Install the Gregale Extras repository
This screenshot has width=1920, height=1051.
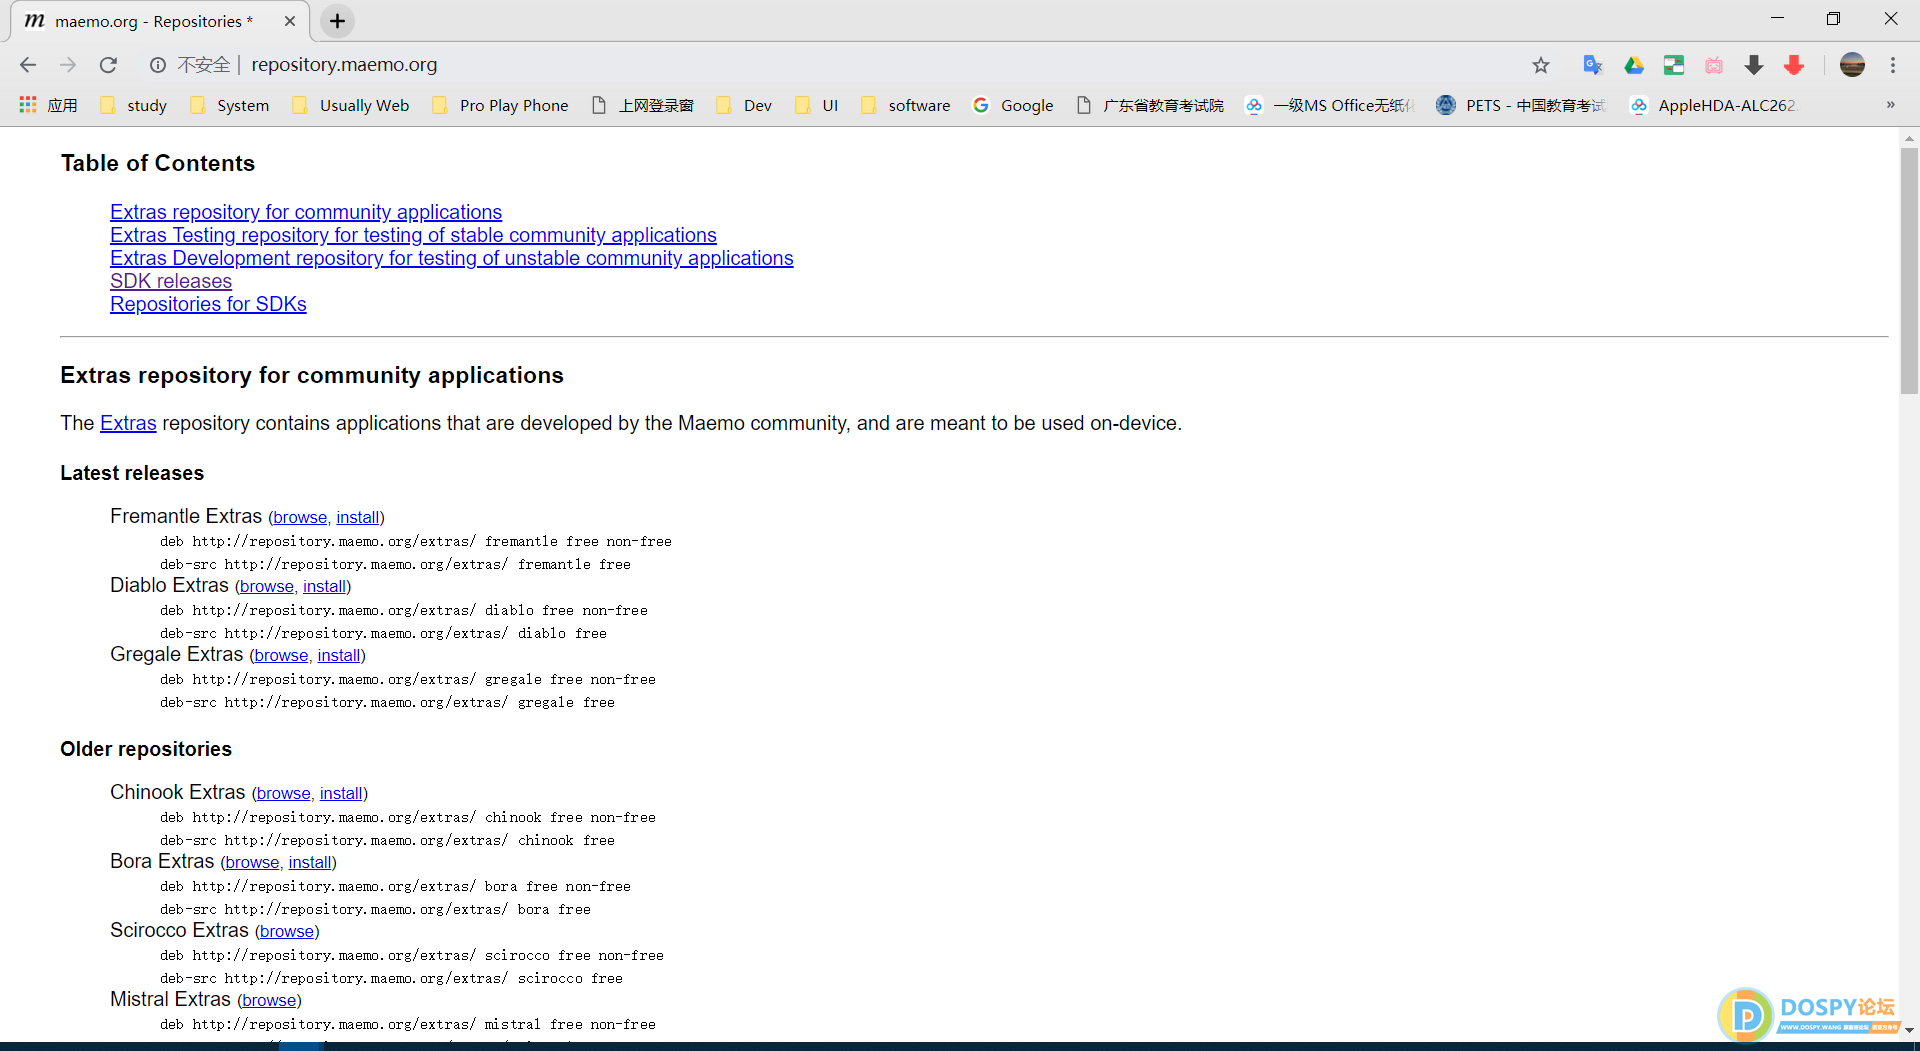click(x=339, y=655)
